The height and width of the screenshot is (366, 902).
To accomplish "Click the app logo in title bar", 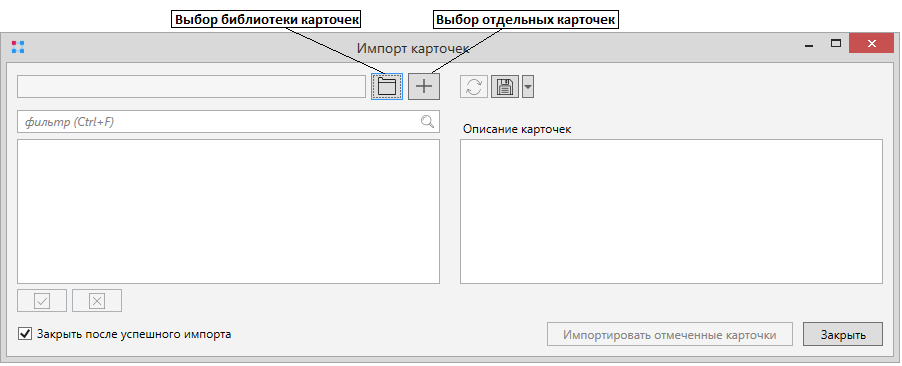I will coord(18,47).
